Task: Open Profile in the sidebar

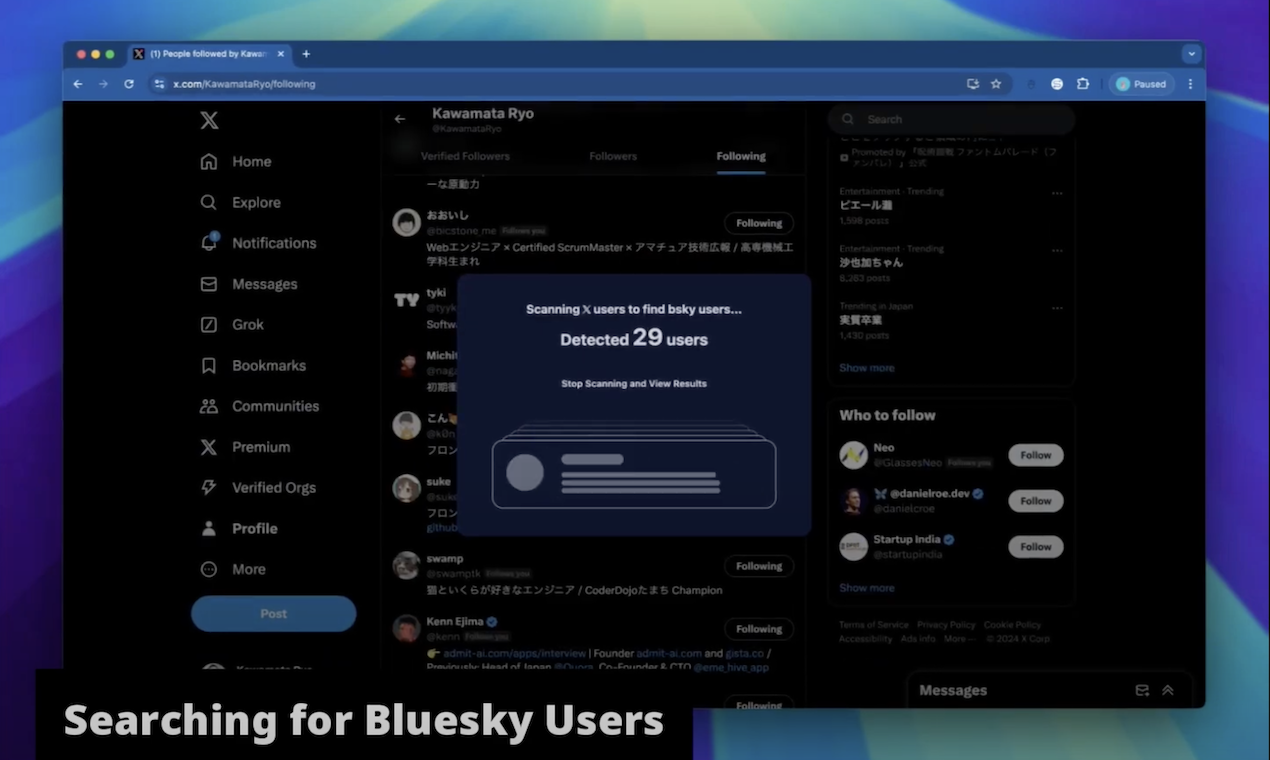Action: point(239,528)
